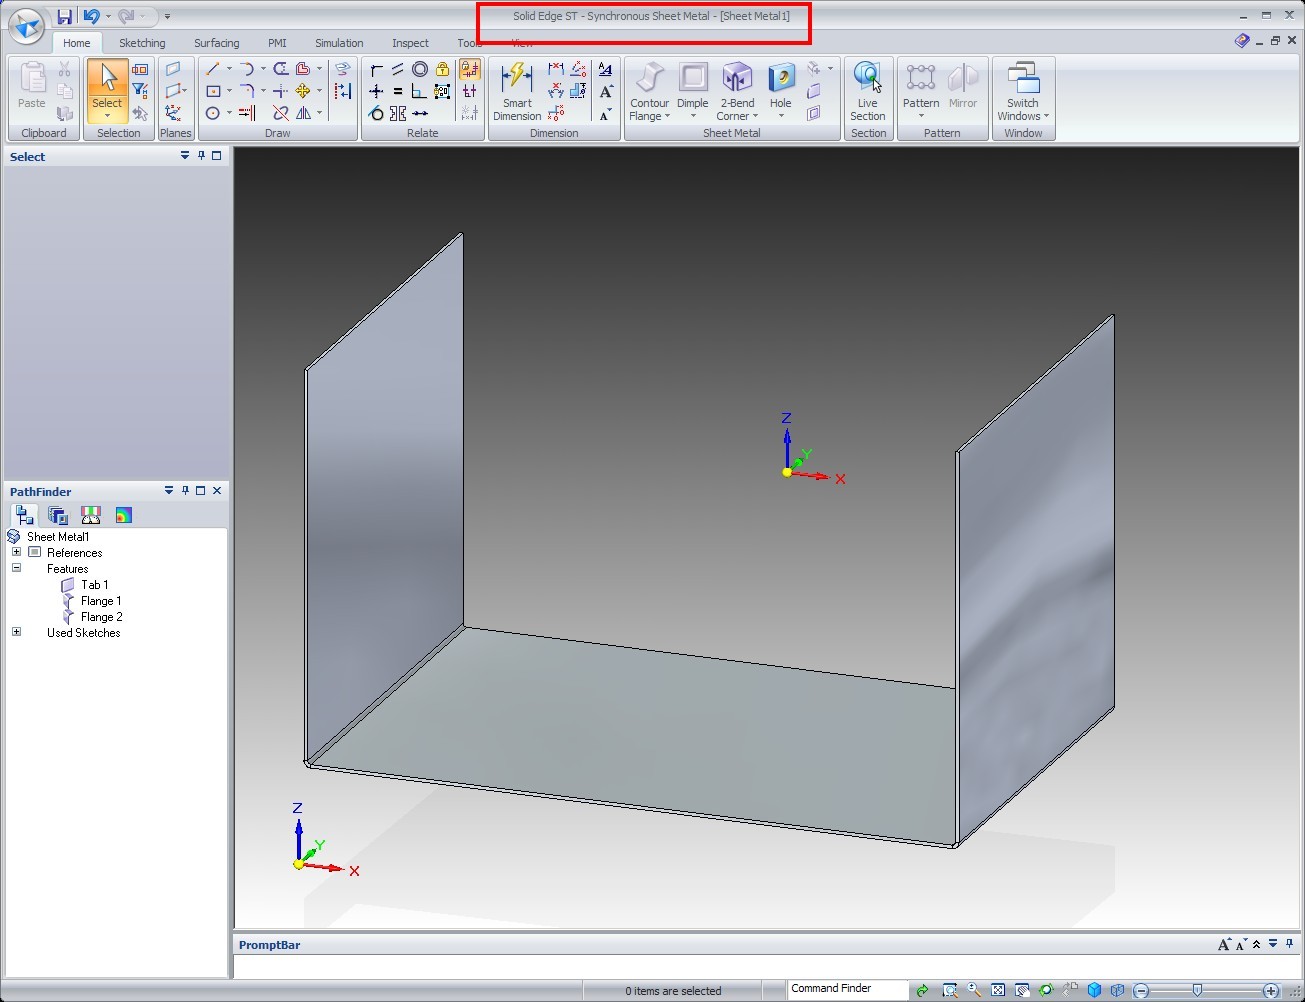The width and height of the screenshot is (1305, 1002).
Task: Open the Hole dropdown arrow
Action: [780, 116]
